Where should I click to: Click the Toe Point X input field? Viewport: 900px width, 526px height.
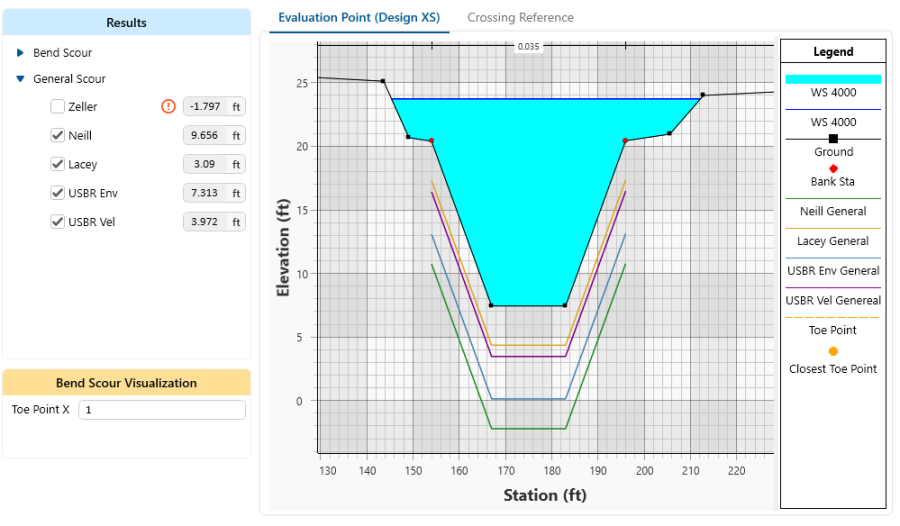pyautogui.click(x=161, y=410)
